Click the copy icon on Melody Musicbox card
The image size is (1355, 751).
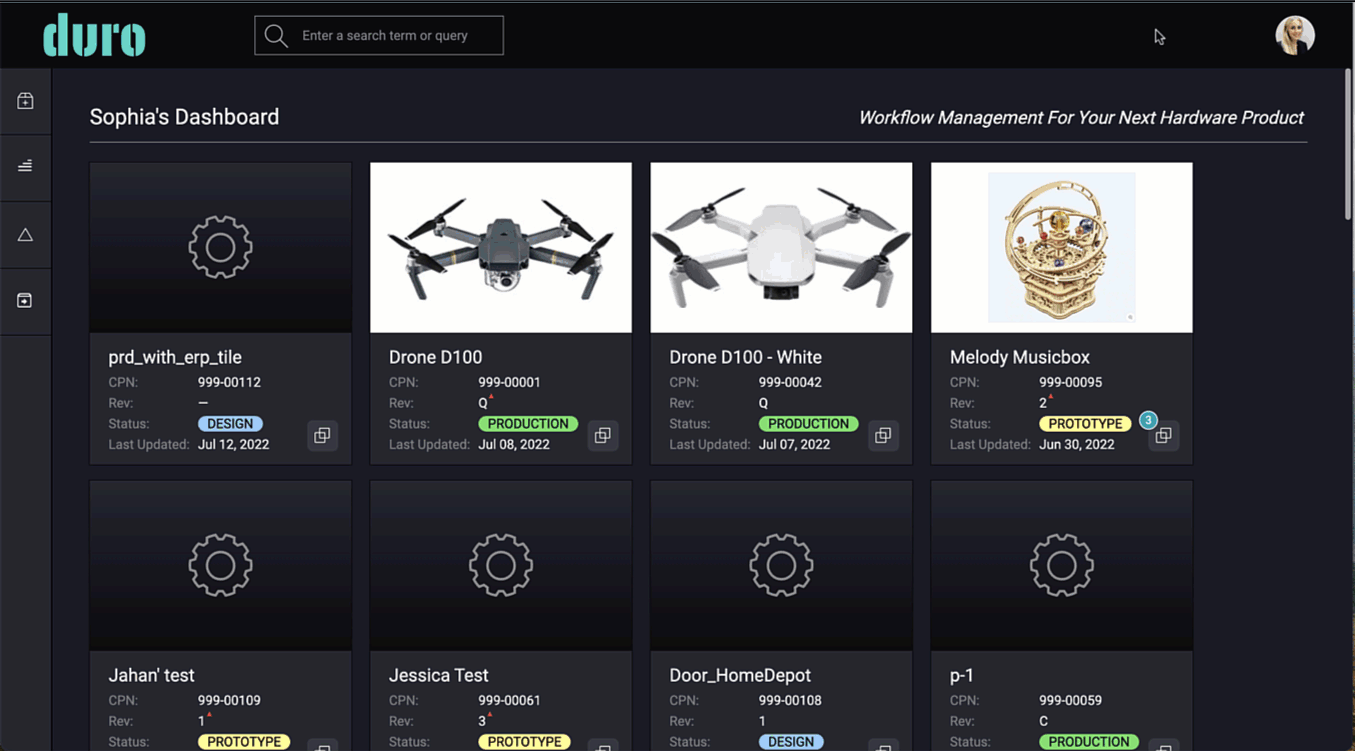1163,436
